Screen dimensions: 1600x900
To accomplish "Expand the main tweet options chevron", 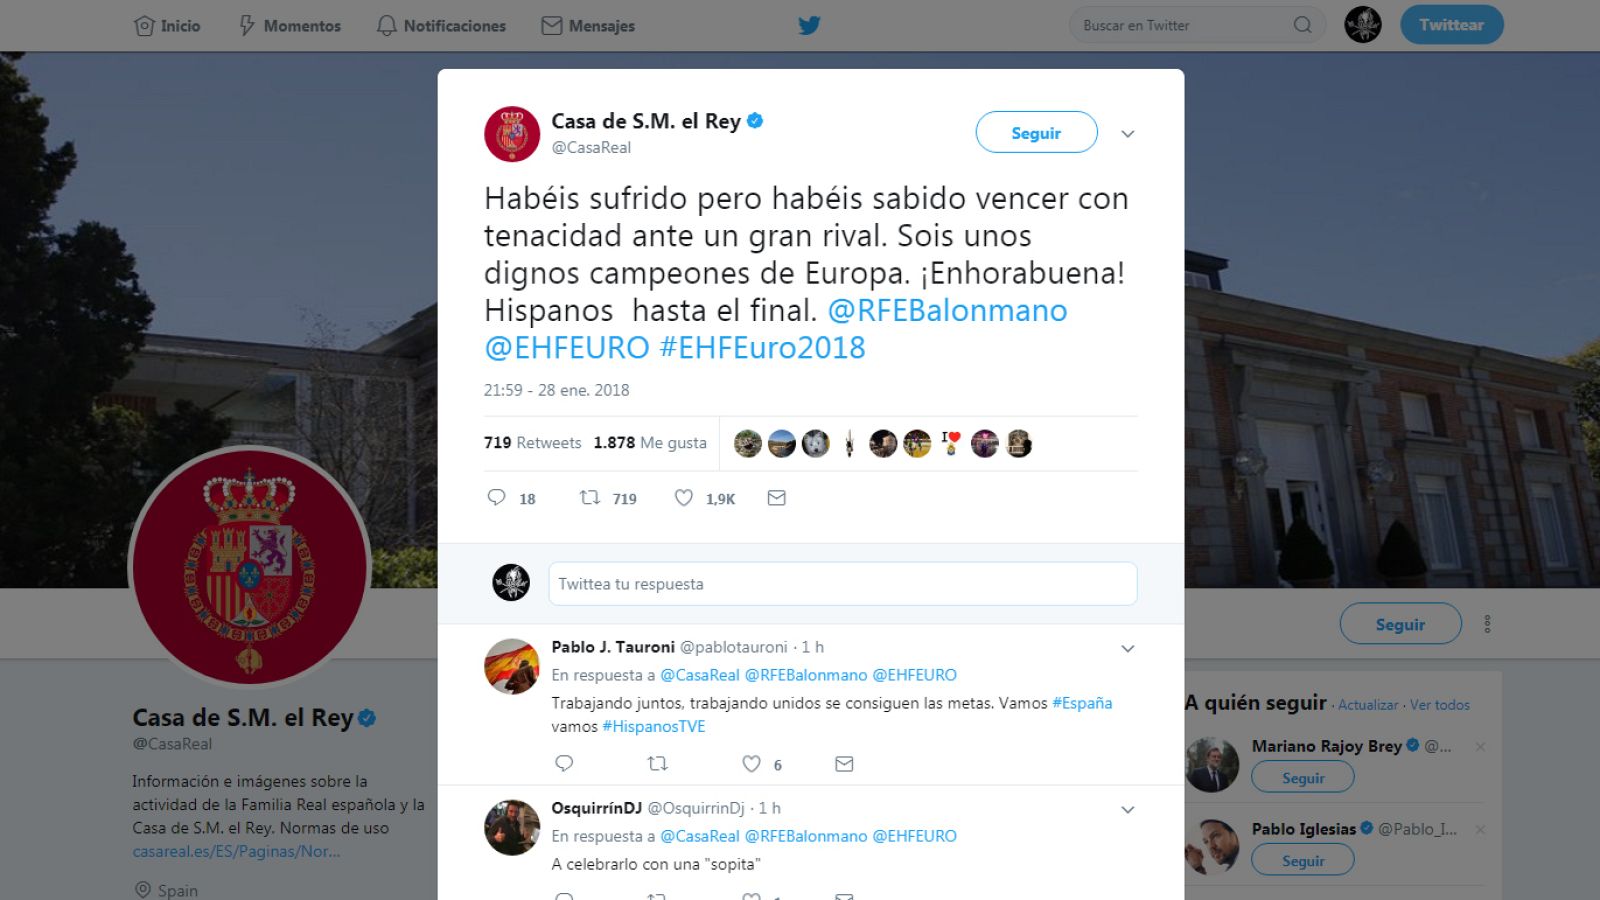I will [1127, 134].
